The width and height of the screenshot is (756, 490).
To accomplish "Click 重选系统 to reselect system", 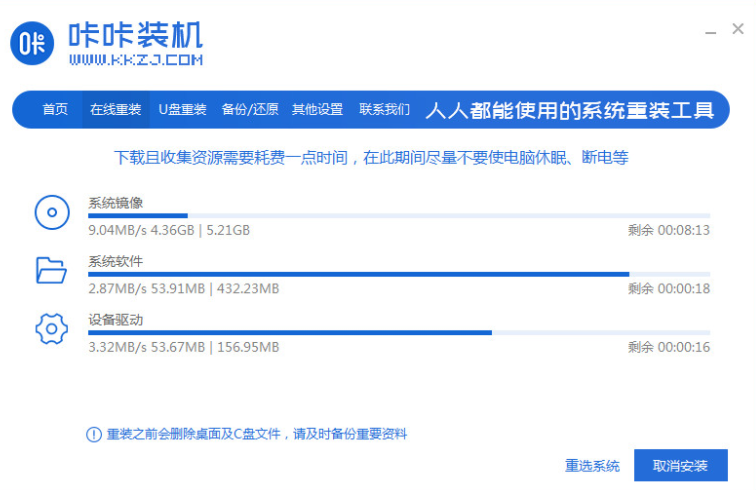I will pos(592,466).
